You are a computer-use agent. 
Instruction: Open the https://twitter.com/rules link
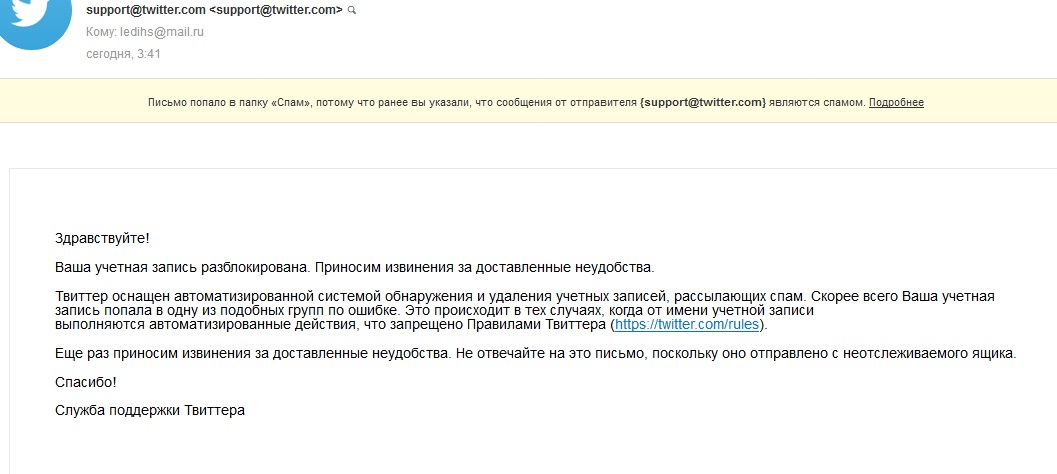pos(687,324)
